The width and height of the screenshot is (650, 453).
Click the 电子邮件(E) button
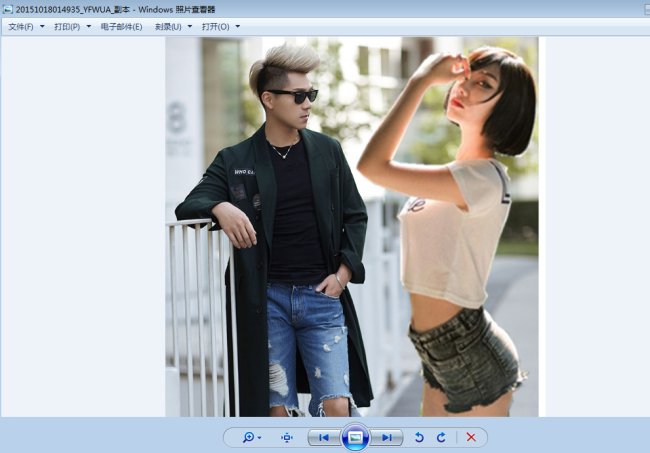(122, 26)
